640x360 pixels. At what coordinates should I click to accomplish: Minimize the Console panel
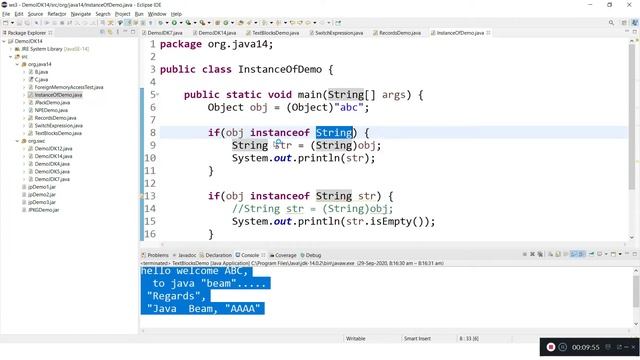click(627, 253)
